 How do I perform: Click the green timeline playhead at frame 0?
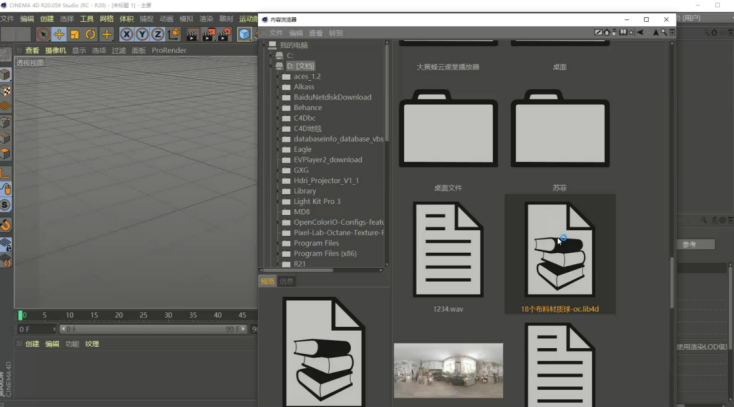coord(21,315)
